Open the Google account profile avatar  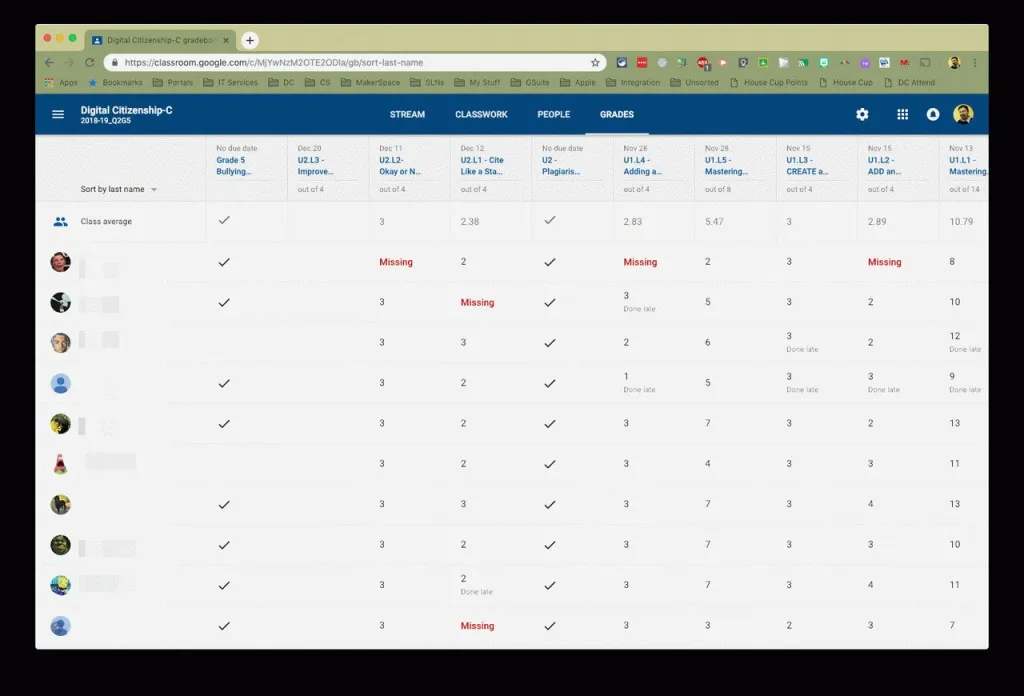point(963,114)
